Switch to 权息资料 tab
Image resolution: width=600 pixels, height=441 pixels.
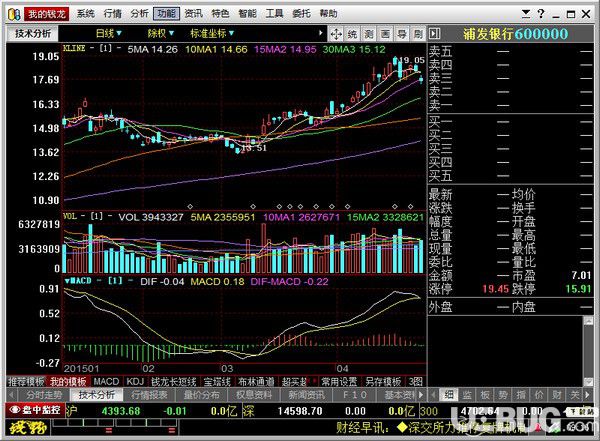point(254,395)
